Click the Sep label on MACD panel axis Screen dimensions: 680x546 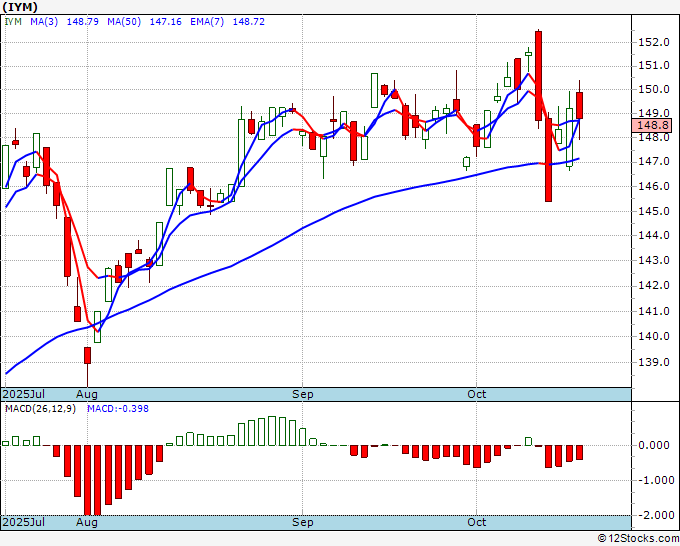[x=302, y=522]
